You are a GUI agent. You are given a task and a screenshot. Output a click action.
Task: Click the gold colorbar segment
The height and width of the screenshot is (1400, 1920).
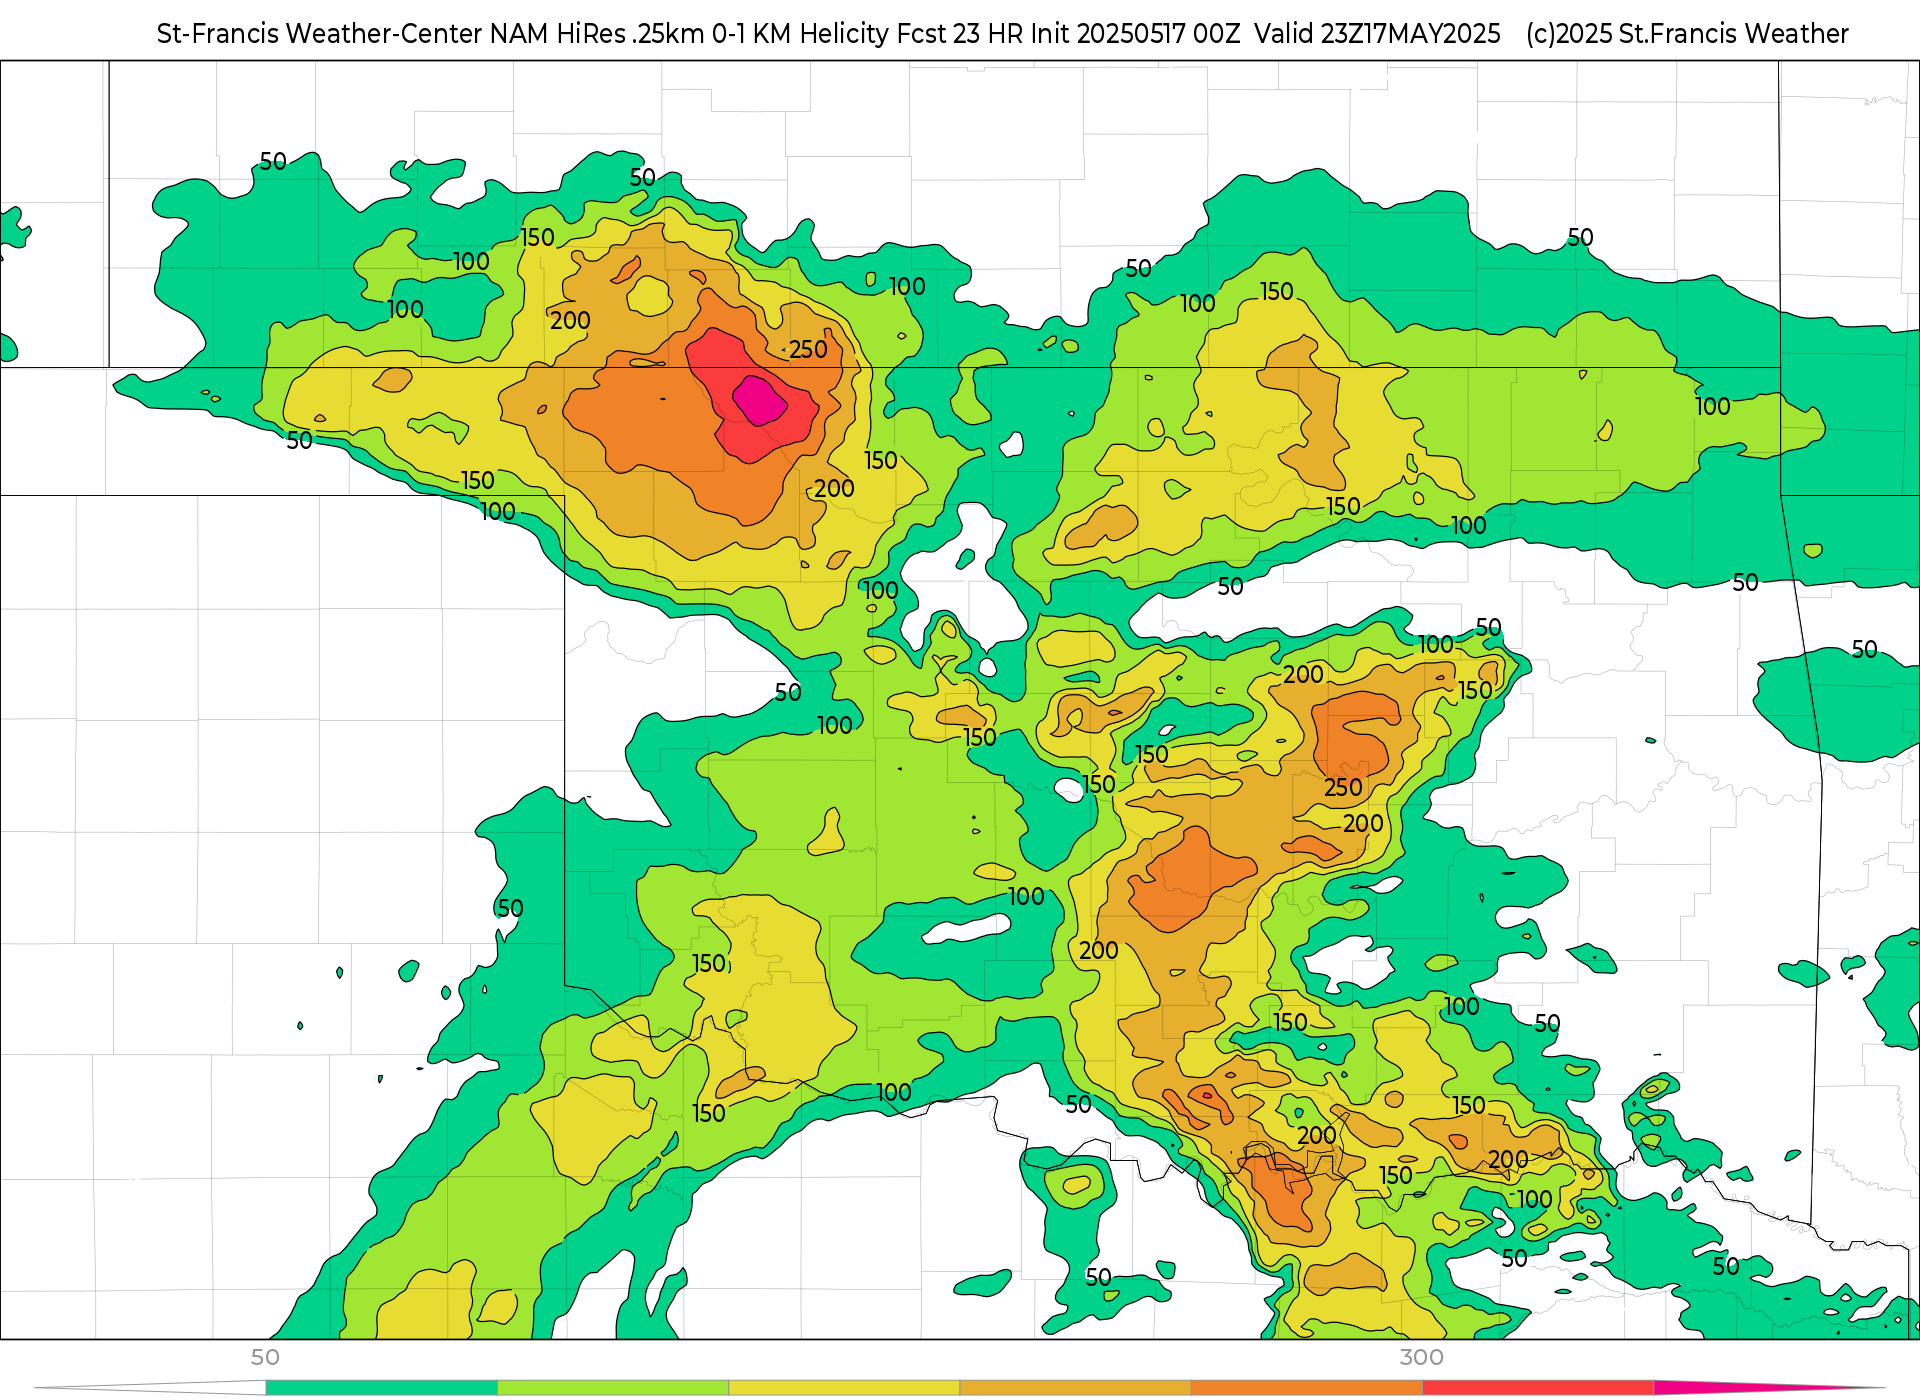(1075, 1388)
